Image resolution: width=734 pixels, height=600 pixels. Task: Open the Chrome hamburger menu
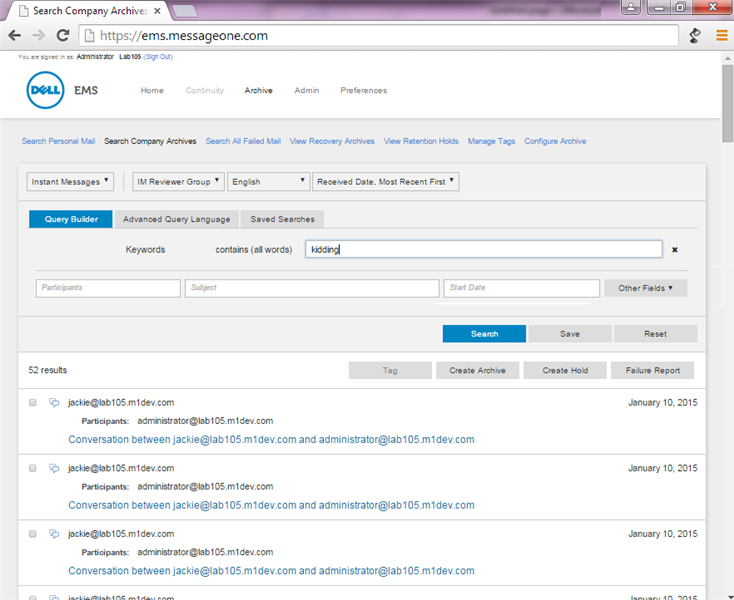pos(722,36)
